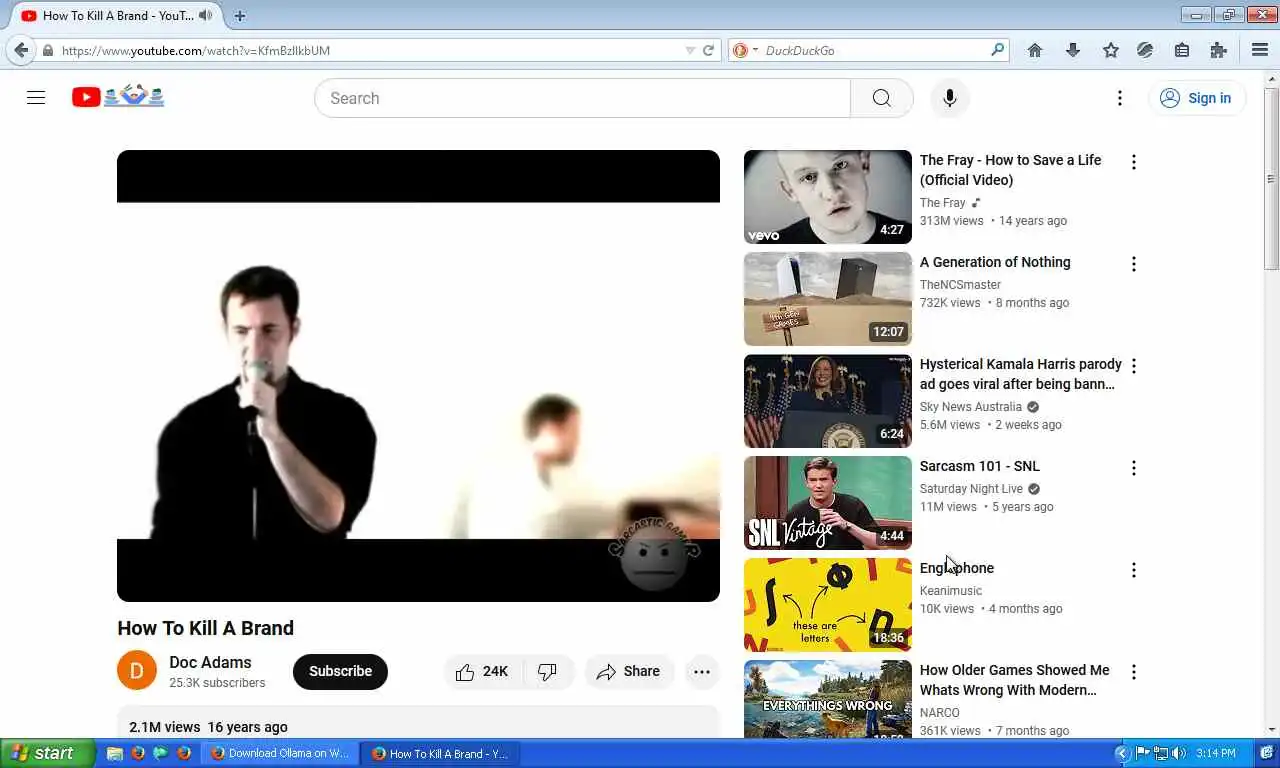Open the browser hamburger menu
Screen dimensions: 1280x768
pos(1260,50)
